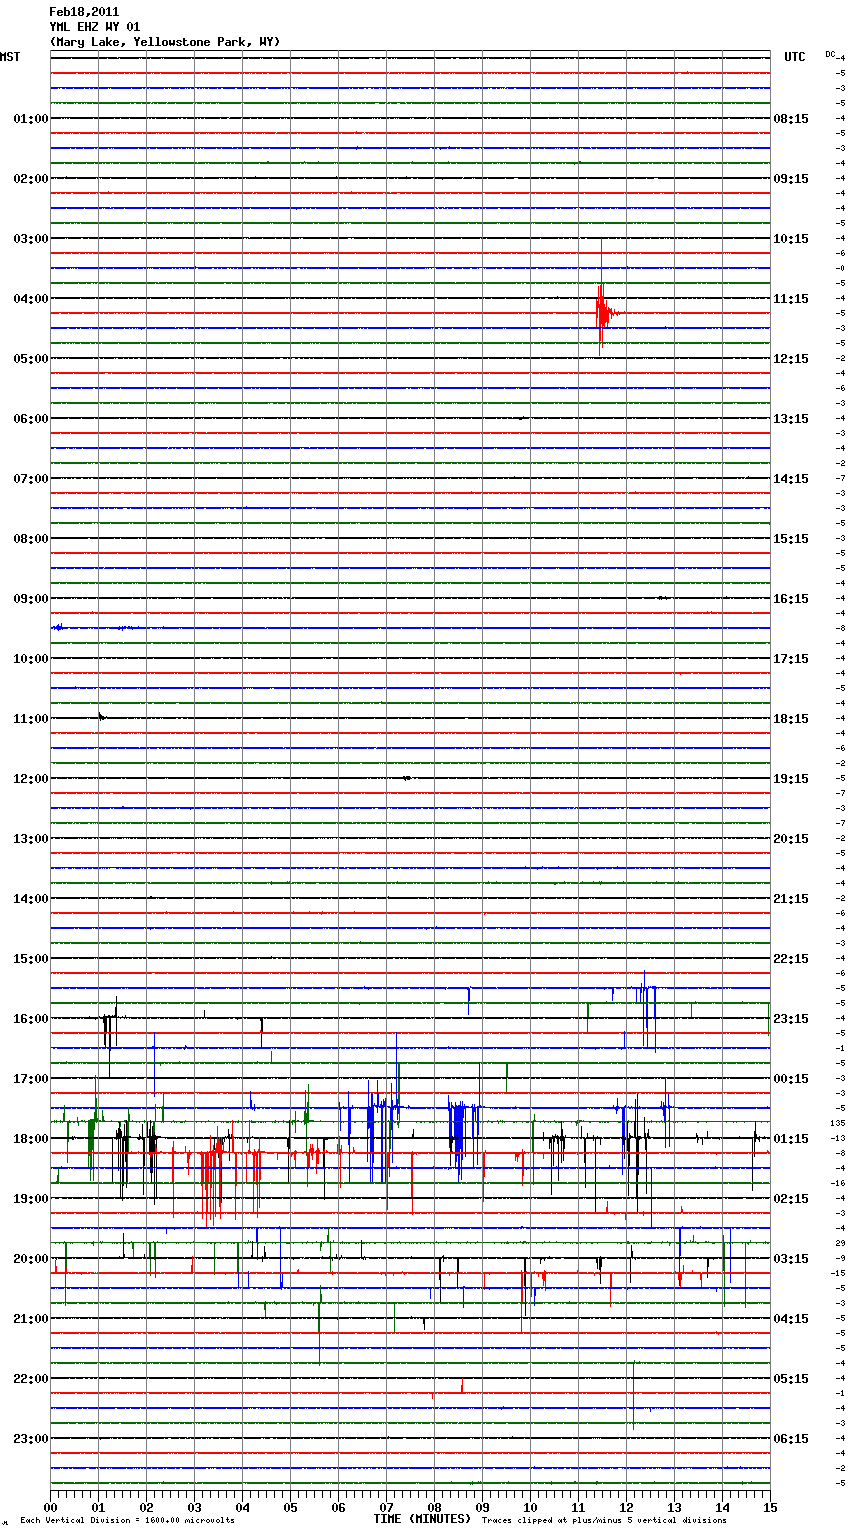Click the 11:15 UTC time label
The image size is (850, 1534).
[791, 299]
